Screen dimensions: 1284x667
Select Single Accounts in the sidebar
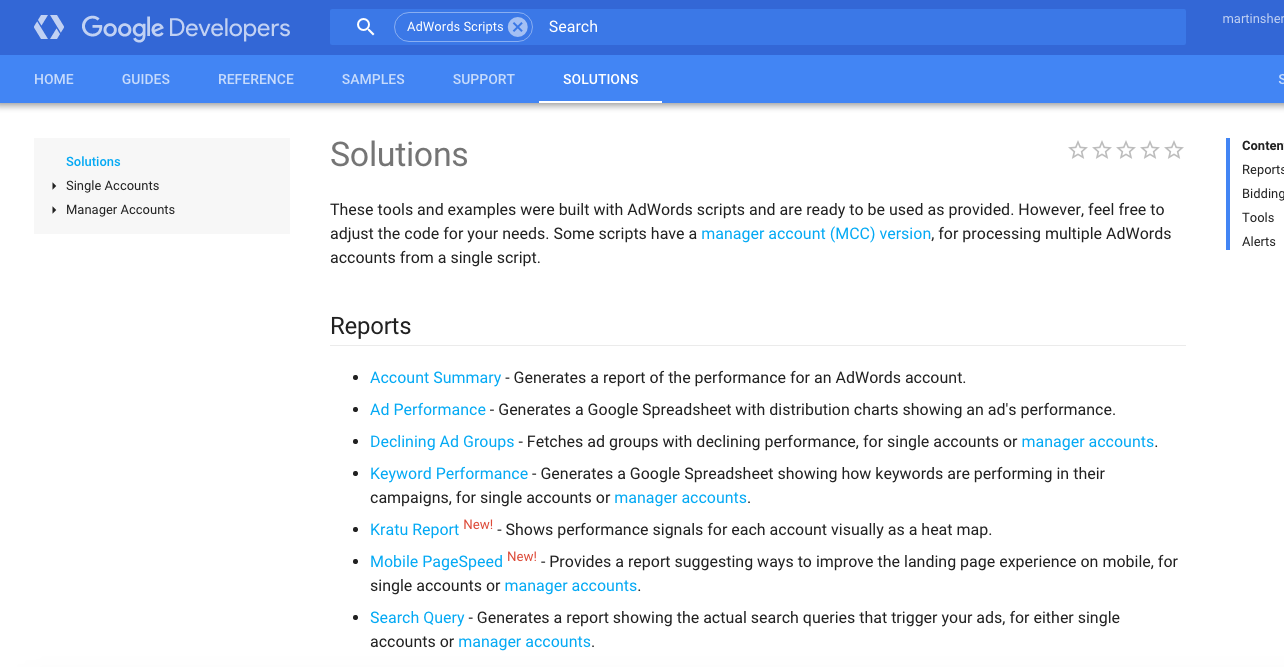click(112, 186)
